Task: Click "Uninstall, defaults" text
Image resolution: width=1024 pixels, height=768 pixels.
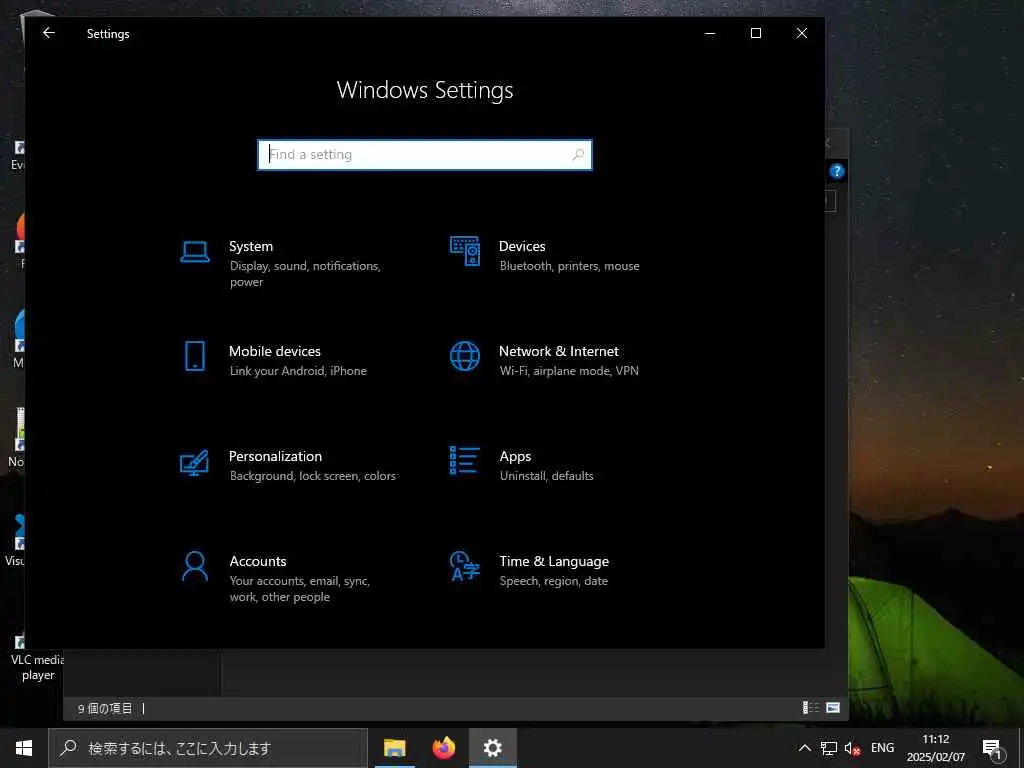Action: pyautogui.click(x=547, y=476)
